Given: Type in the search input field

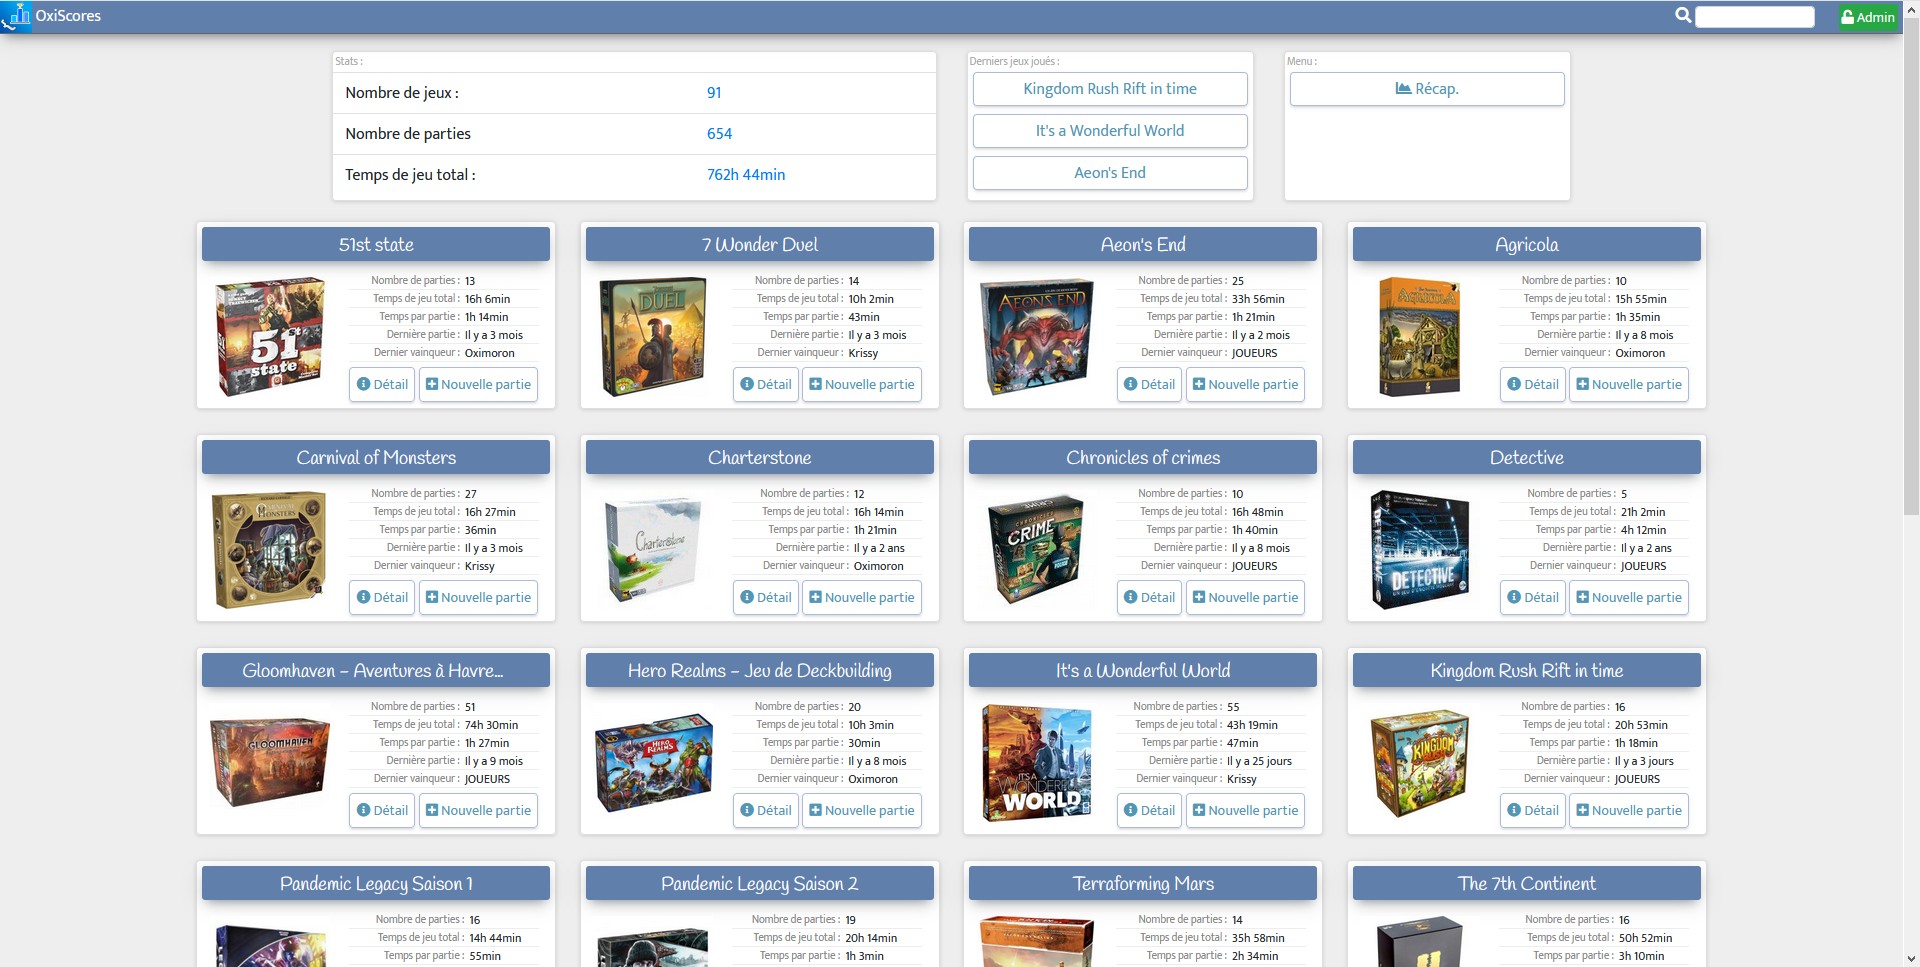Looking at the screenshot, I should pos(1755,17).
